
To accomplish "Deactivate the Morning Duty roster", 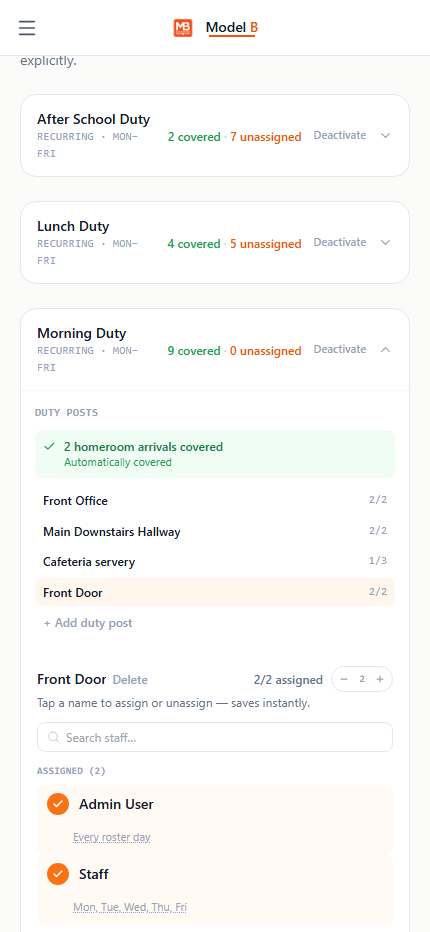I will [340, 350].
